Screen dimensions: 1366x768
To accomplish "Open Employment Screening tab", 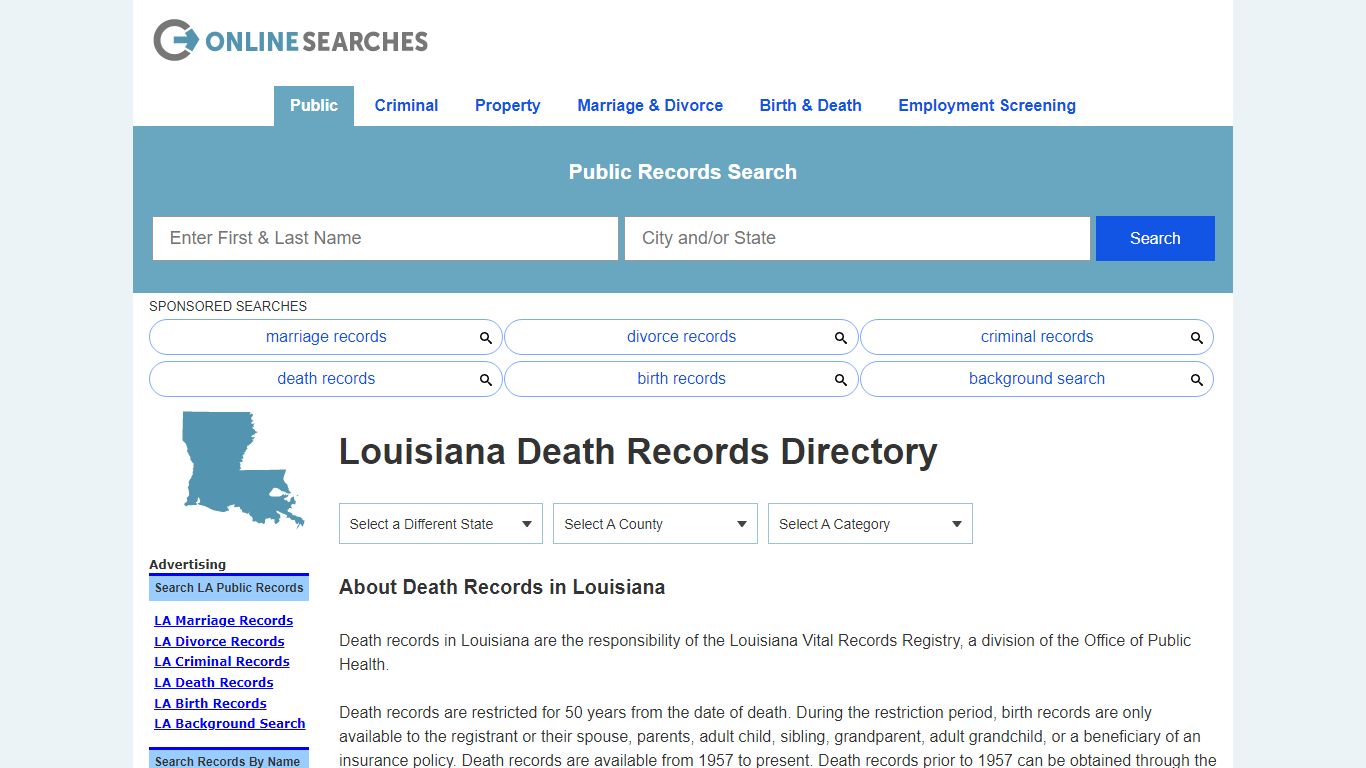I will coord(987,106).
